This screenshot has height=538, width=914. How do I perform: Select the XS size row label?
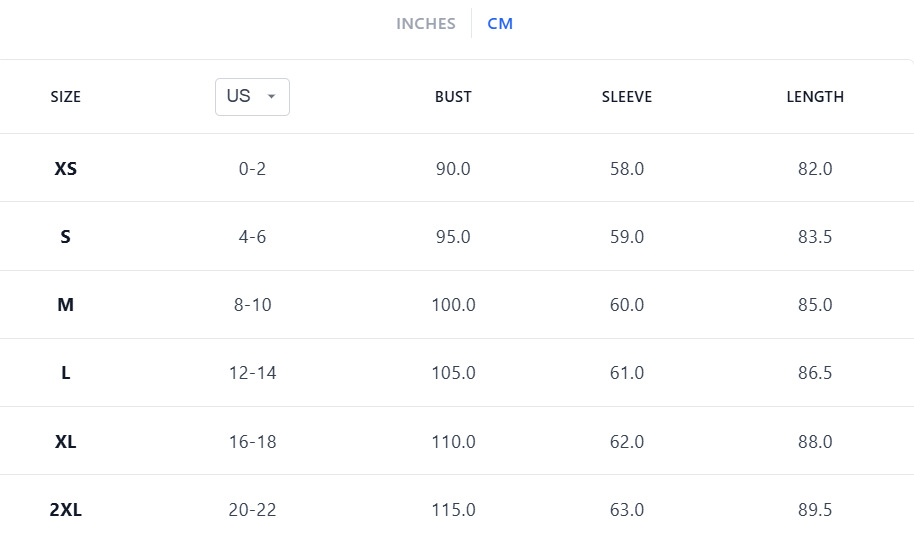tap(66, 169)
